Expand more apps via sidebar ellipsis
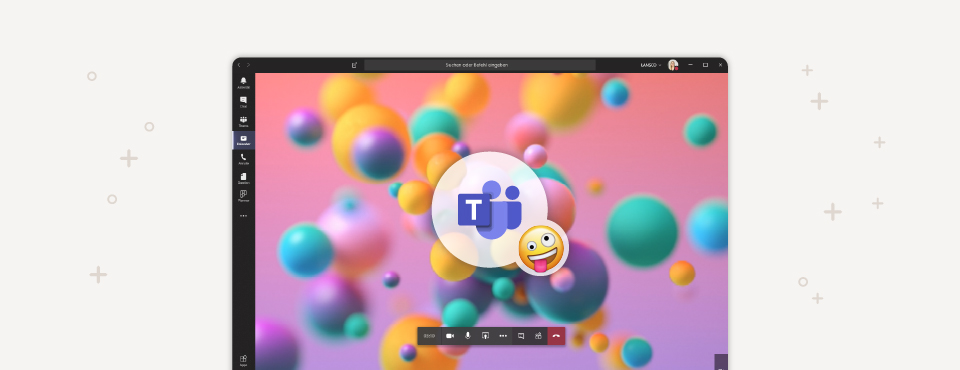 [244, 216]
